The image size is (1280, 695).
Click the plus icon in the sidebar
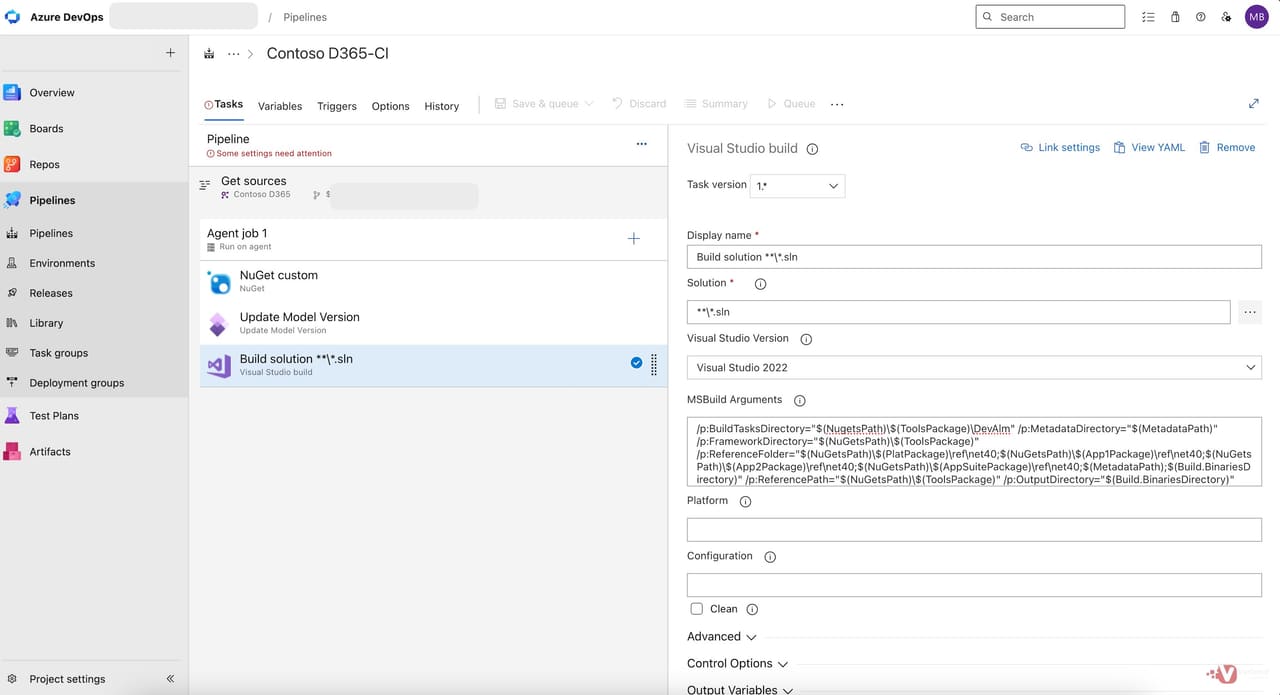click(170, 53)
